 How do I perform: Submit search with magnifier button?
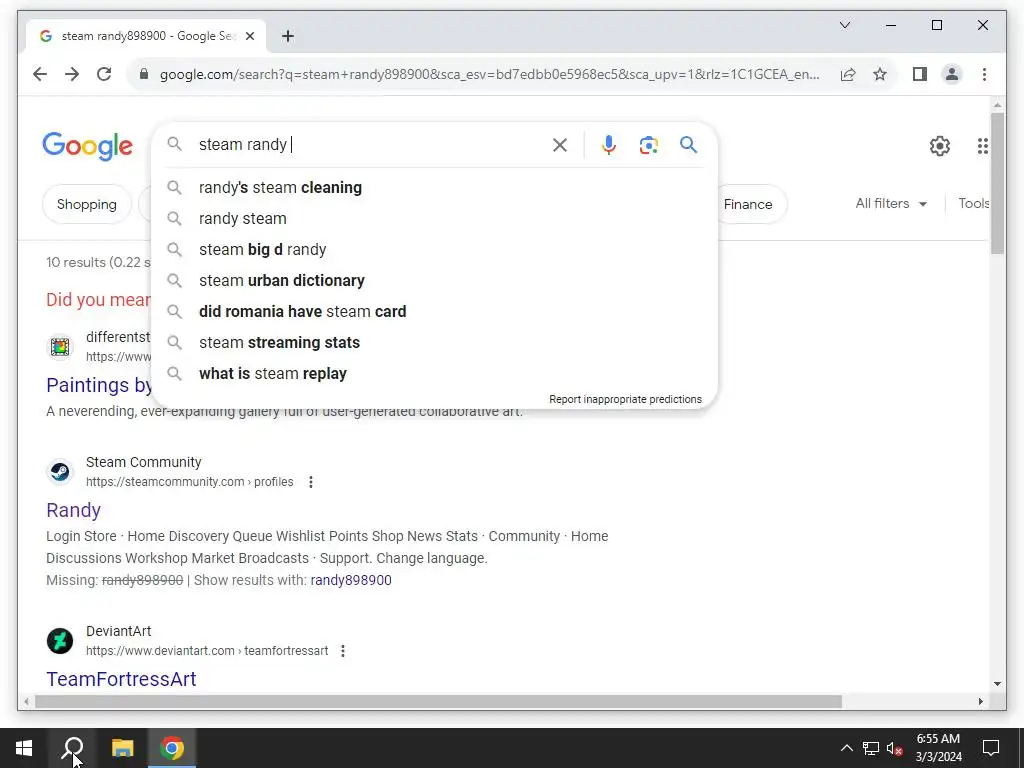[x=688, y=144]
